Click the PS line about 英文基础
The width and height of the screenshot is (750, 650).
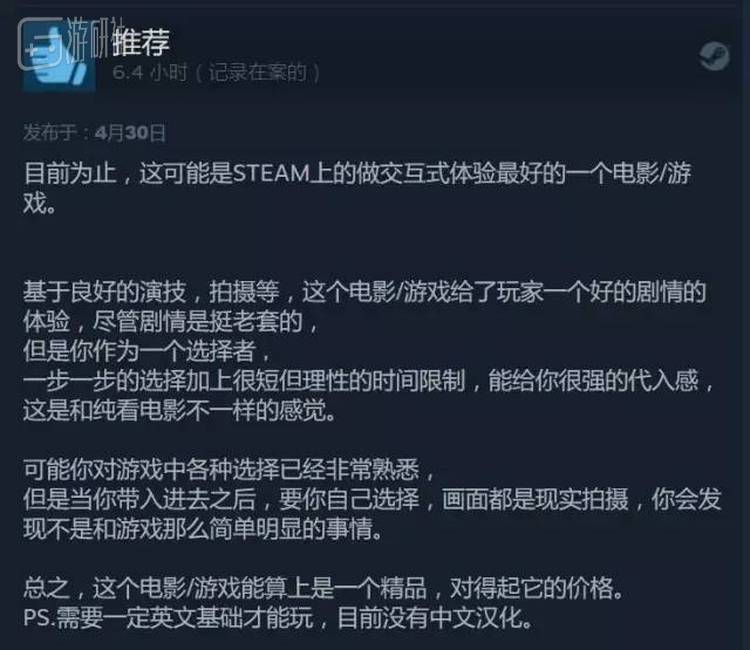click(278, 618)
